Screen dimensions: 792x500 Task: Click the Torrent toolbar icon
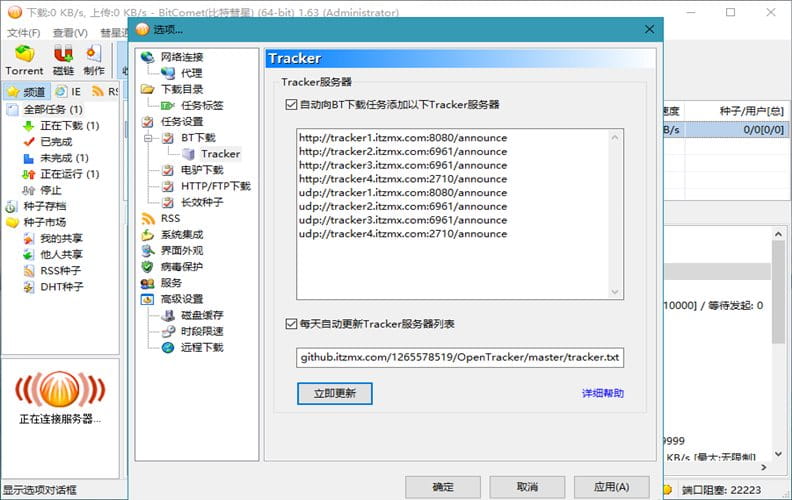[24, 60]
